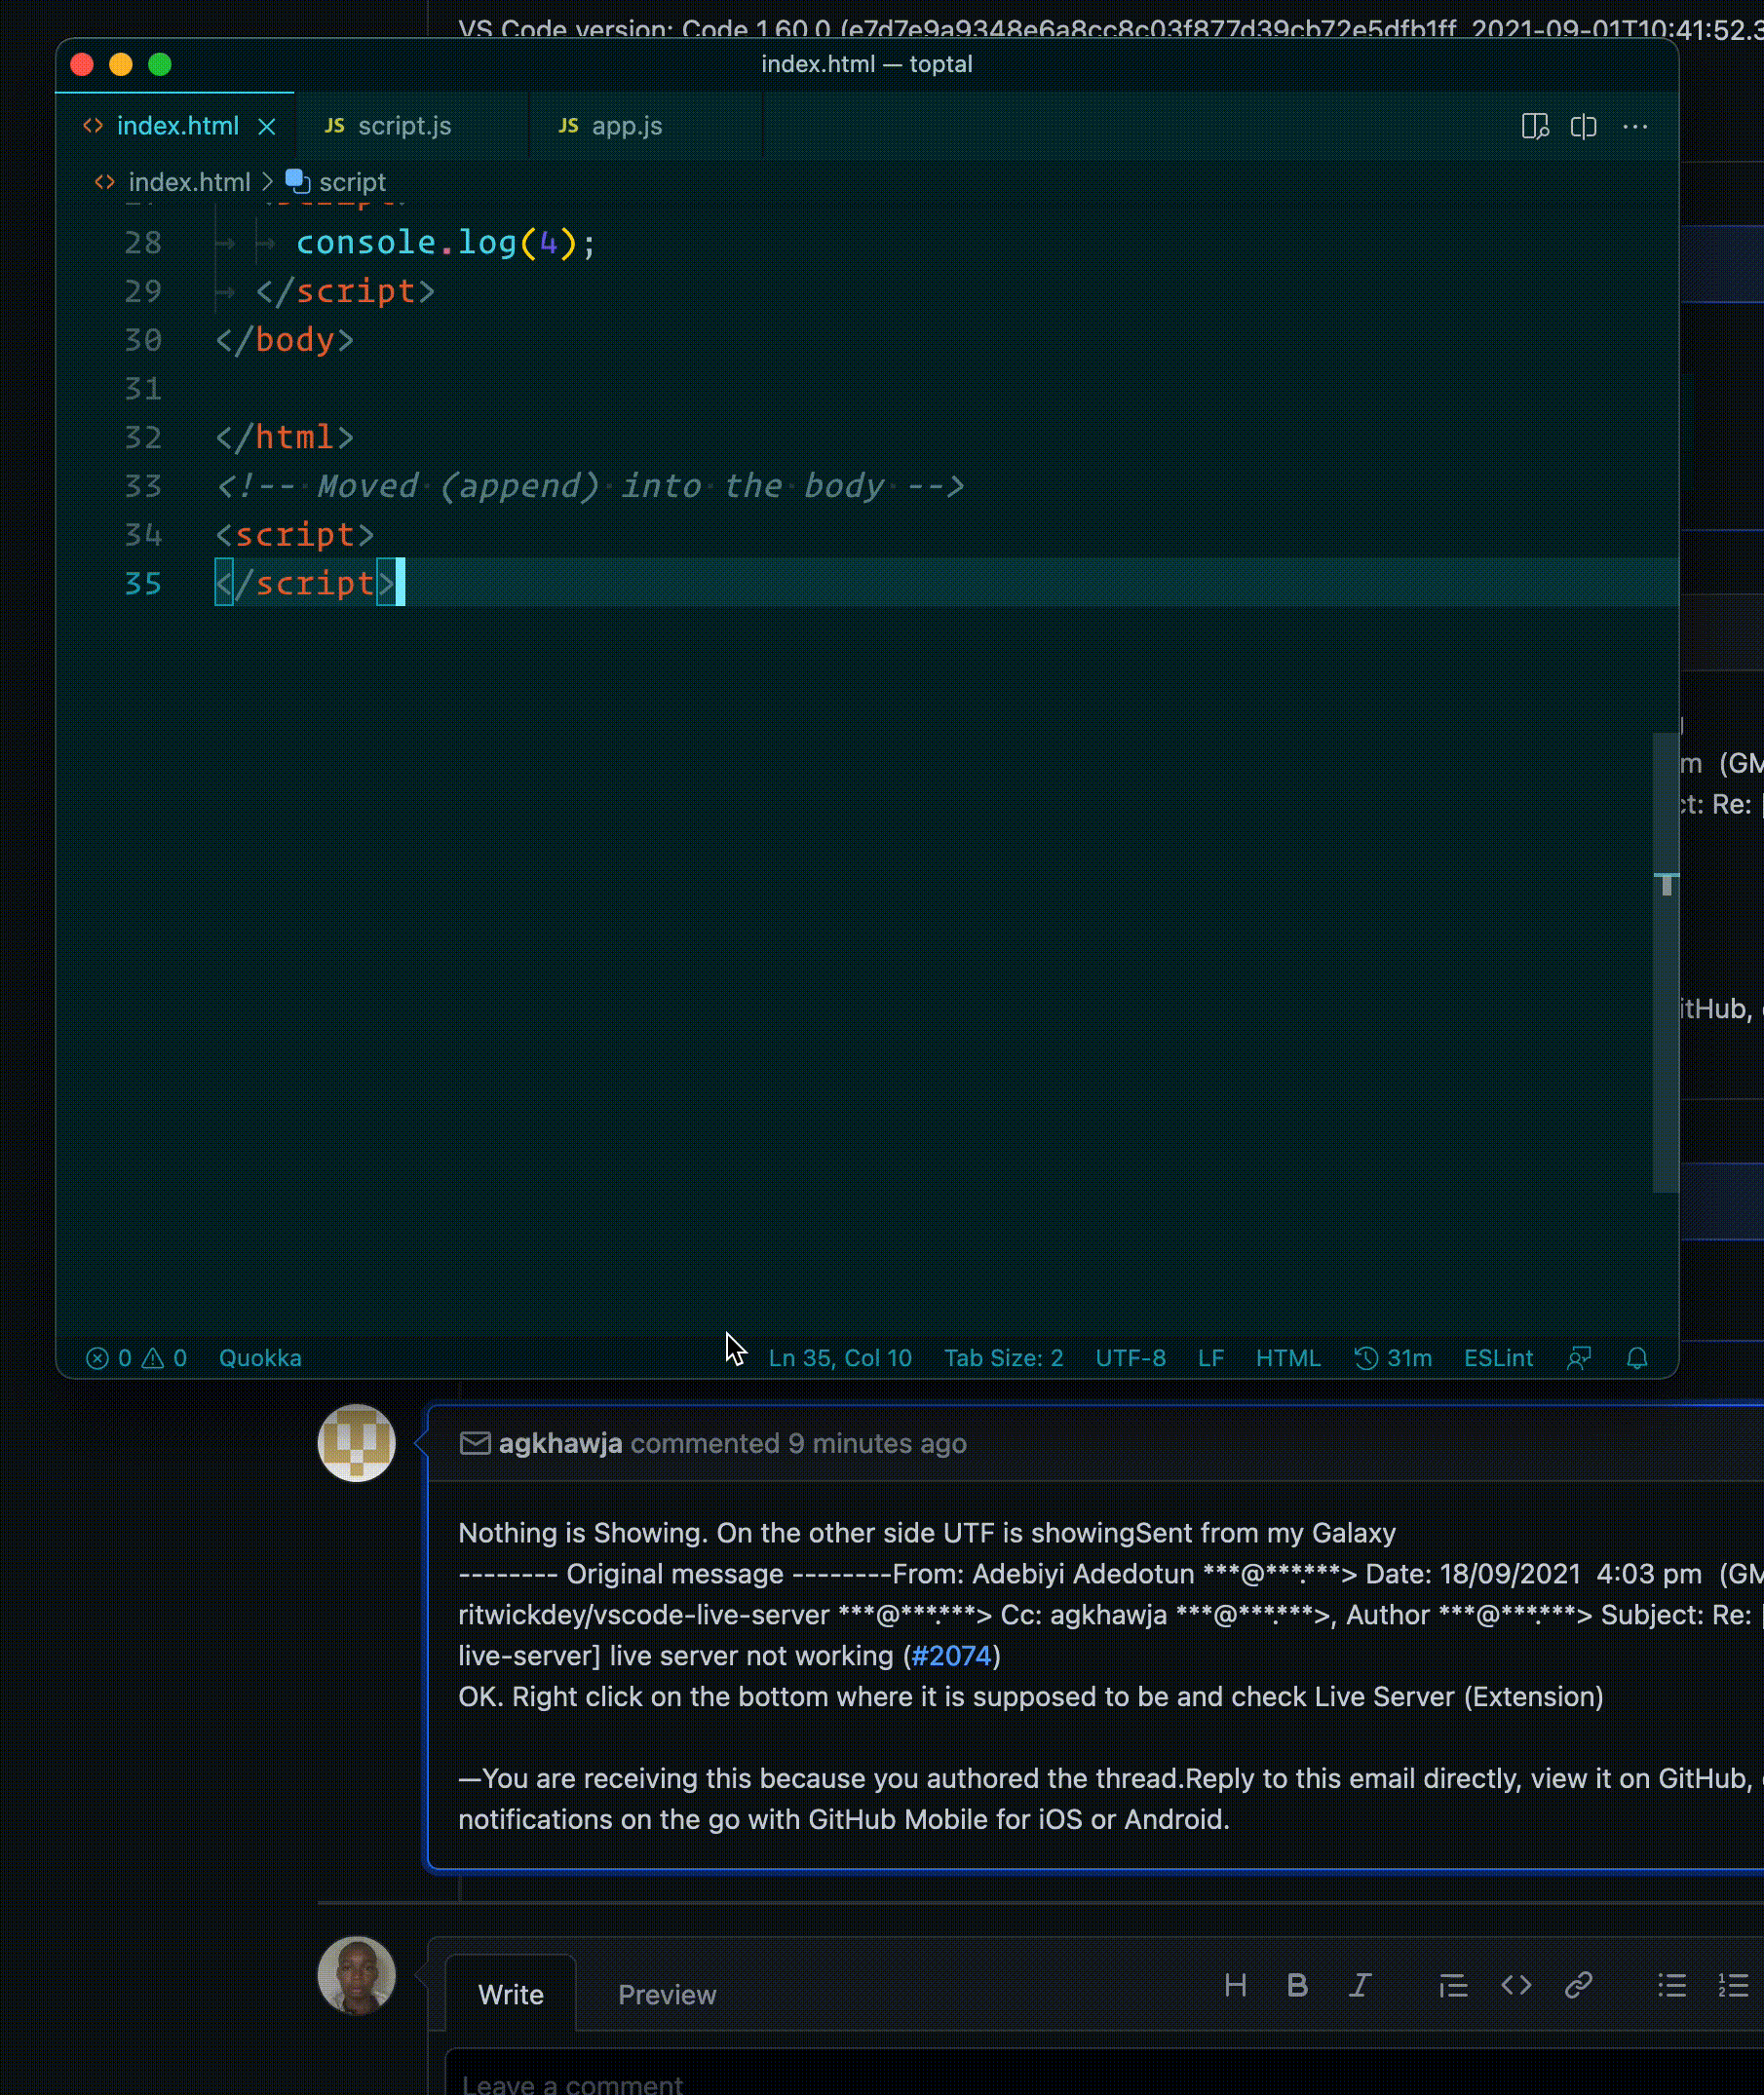Viewport: 1764px width, 2095px height.
Task: Add a link in the comment toolbar
Action: [1578, 1985]
